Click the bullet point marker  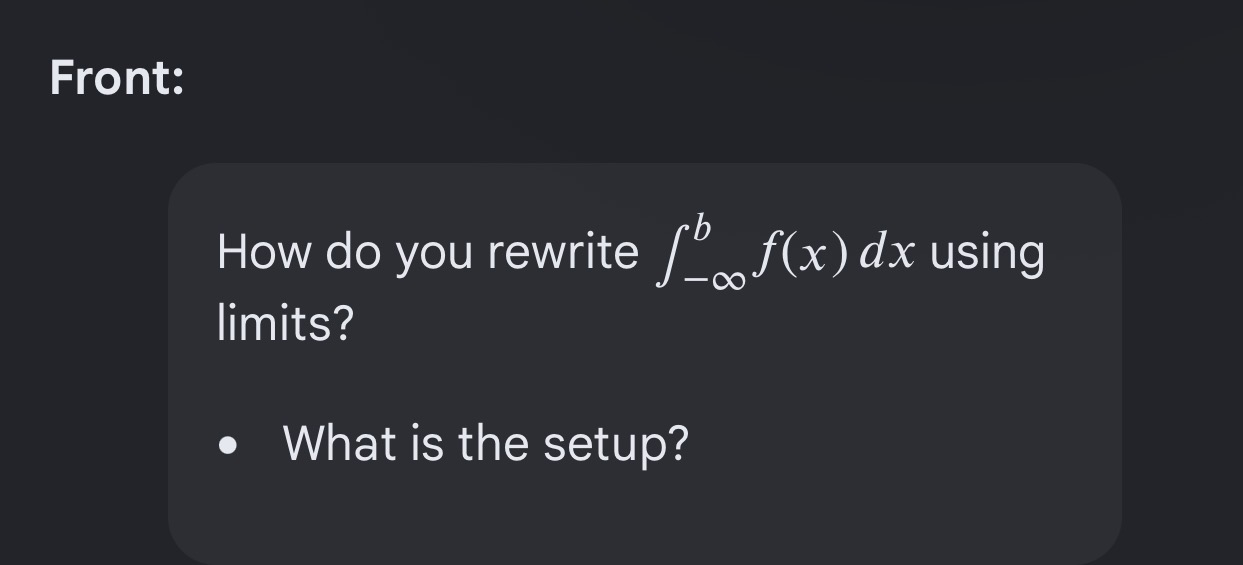pos(230,444)
